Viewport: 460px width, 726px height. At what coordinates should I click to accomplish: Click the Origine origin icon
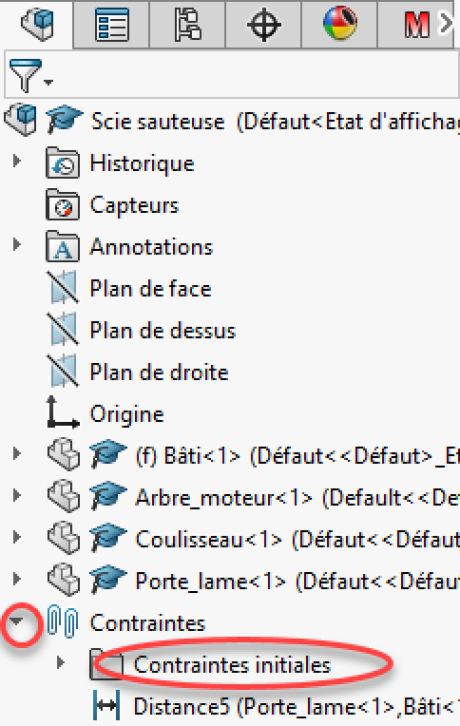coord(63,412)
